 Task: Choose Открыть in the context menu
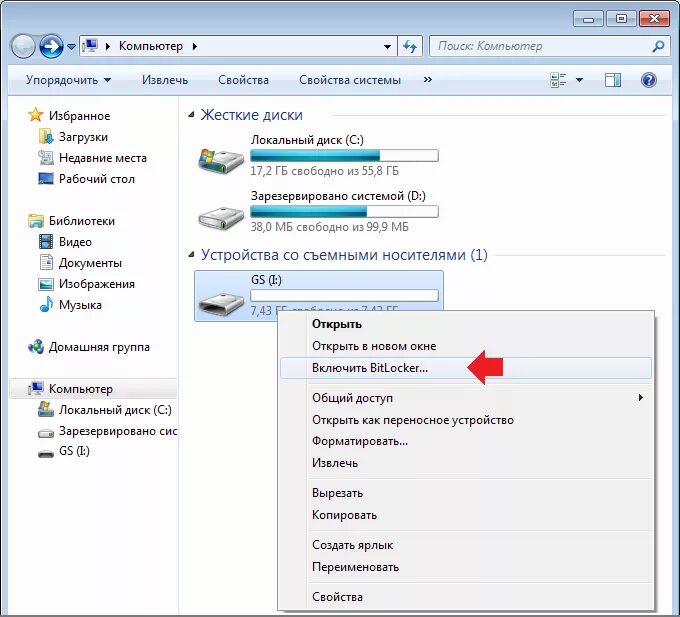466,324
